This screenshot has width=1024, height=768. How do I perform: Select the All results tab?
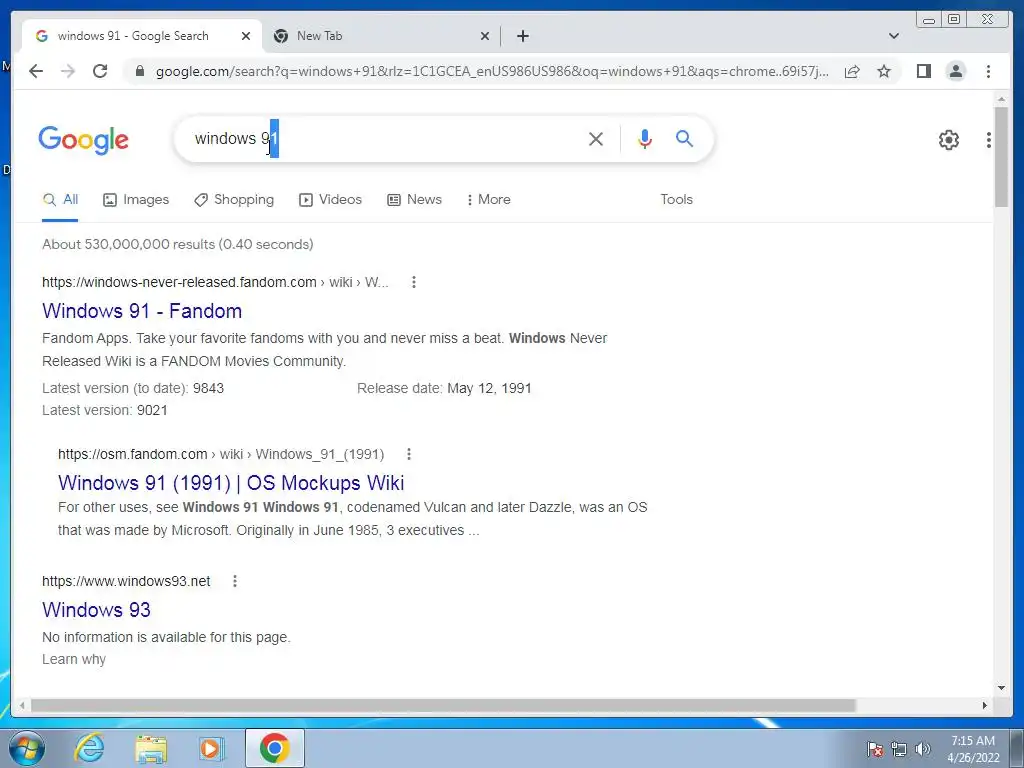coord(60,199)
